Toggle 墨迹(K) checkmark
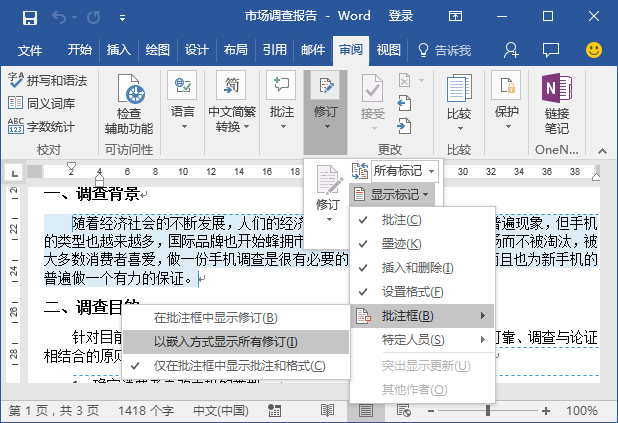The height and width of the screenshot is (423, 618). click(x=423, y=244)
